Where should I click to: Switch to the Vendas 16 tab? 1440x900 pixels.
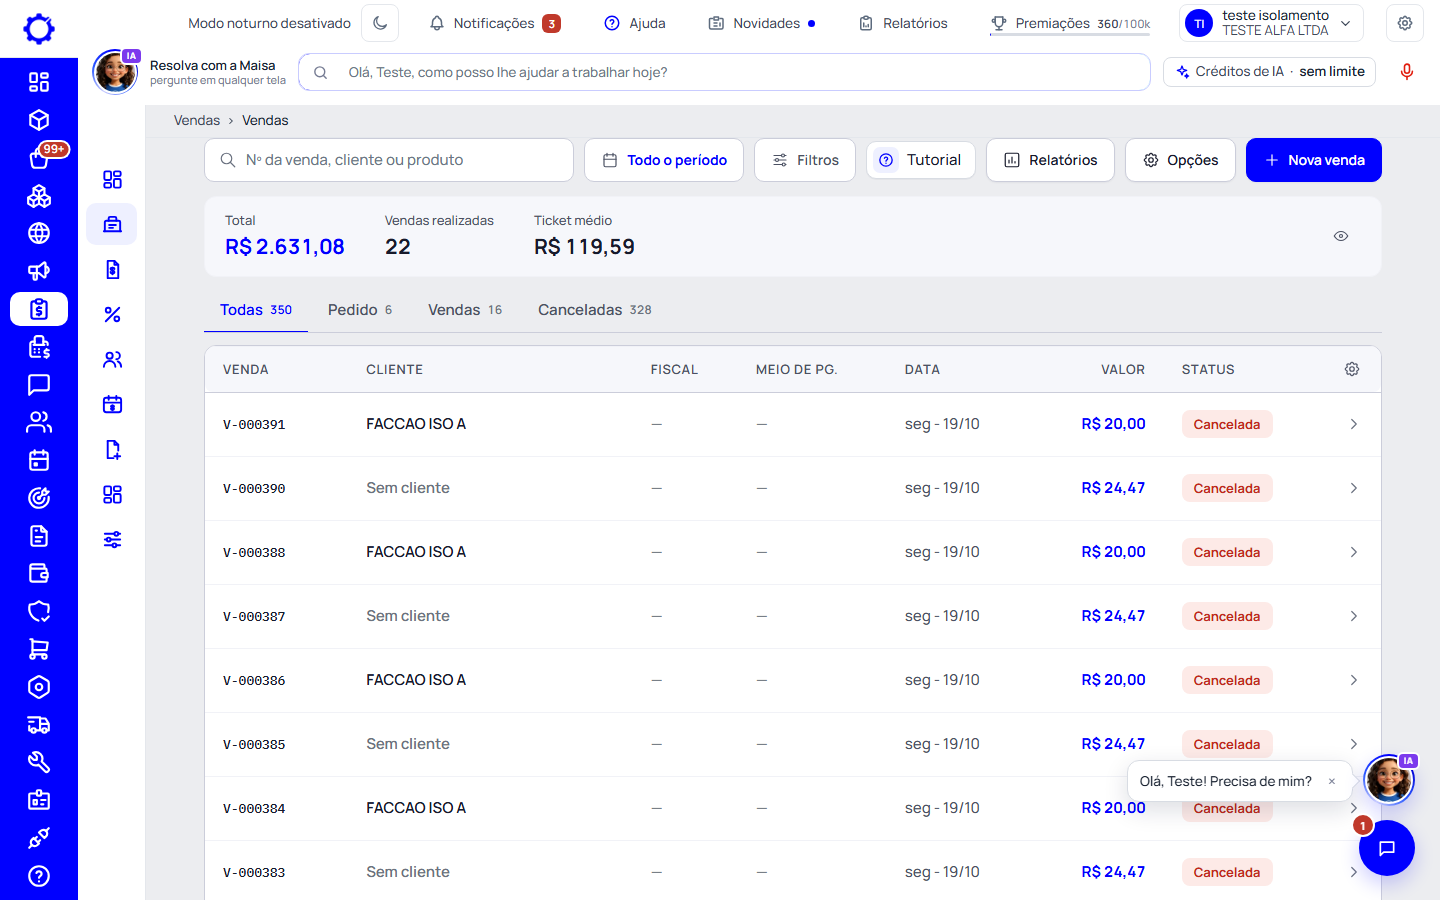465,310
